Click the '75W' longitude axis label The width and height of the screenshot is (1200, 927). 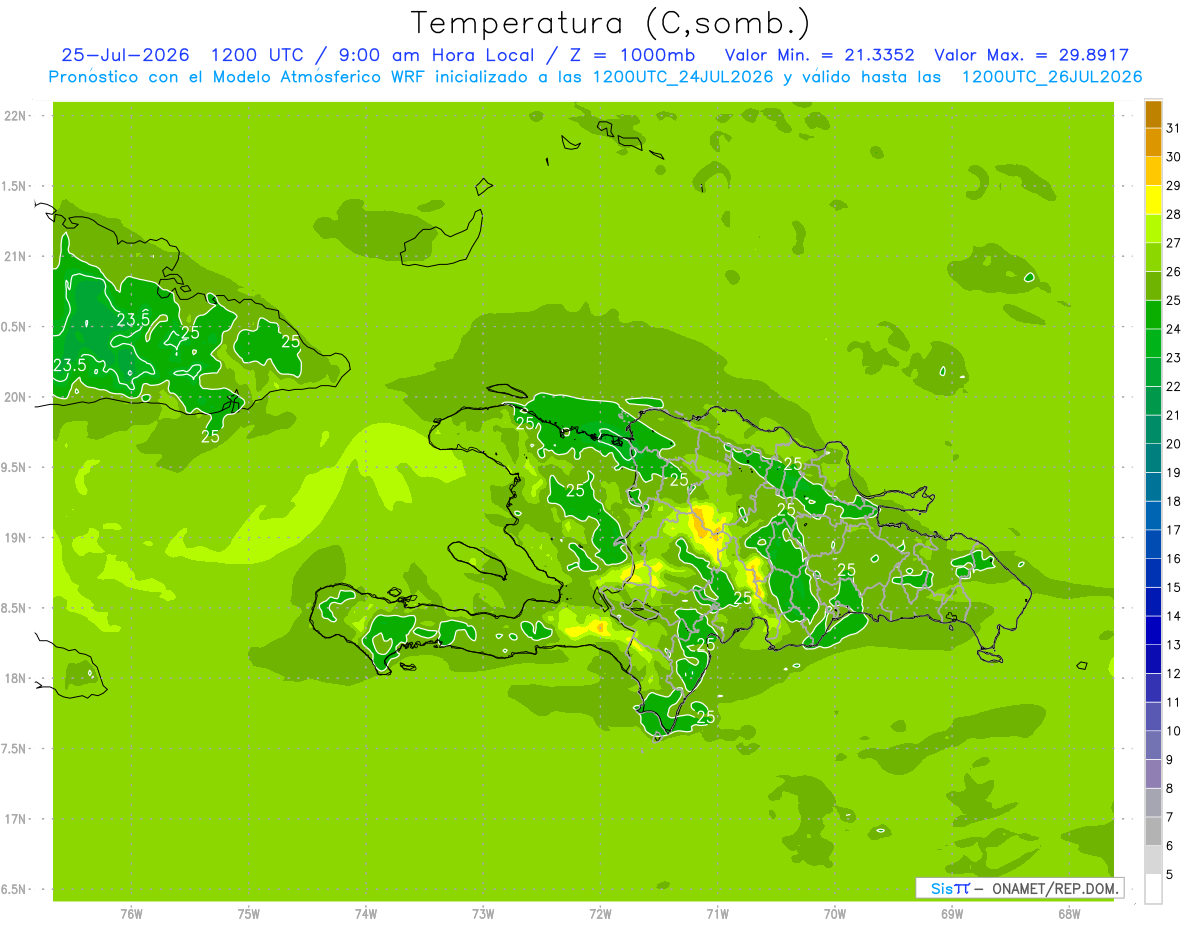coord(249,913)
